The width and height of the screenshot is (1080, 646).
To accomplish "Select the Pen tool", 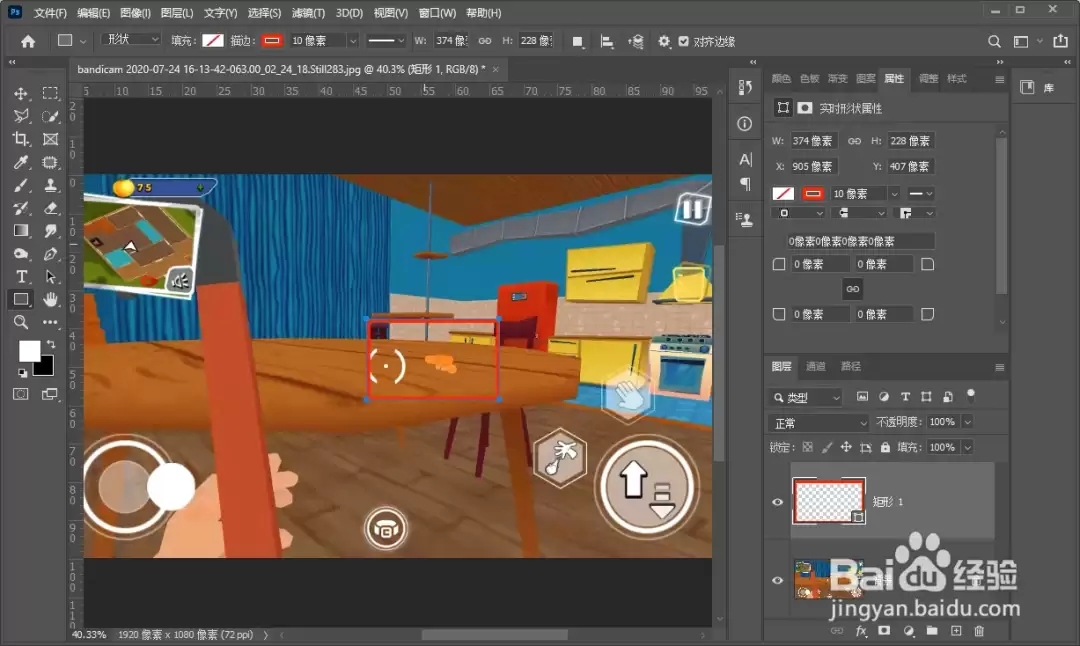I will pyautogui.click(x=50, y=253).
